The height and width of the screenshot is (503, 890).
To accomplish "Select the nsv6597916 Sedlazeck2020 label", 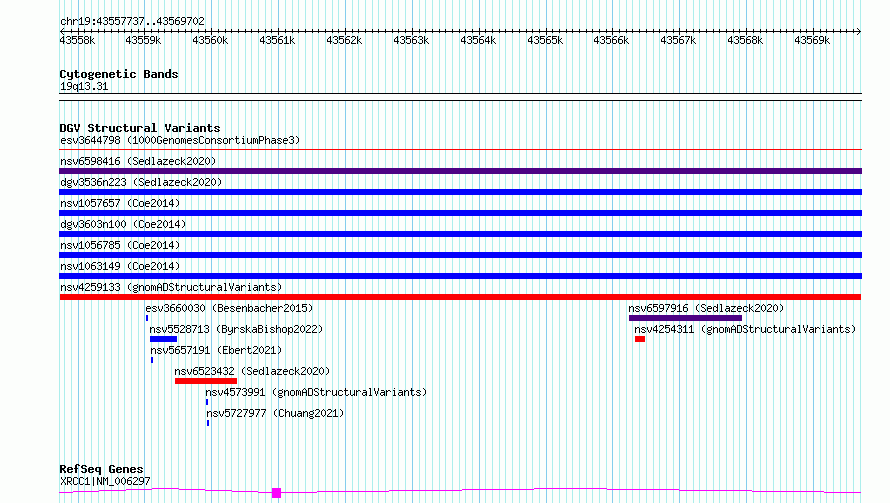I will coord(706,308).
